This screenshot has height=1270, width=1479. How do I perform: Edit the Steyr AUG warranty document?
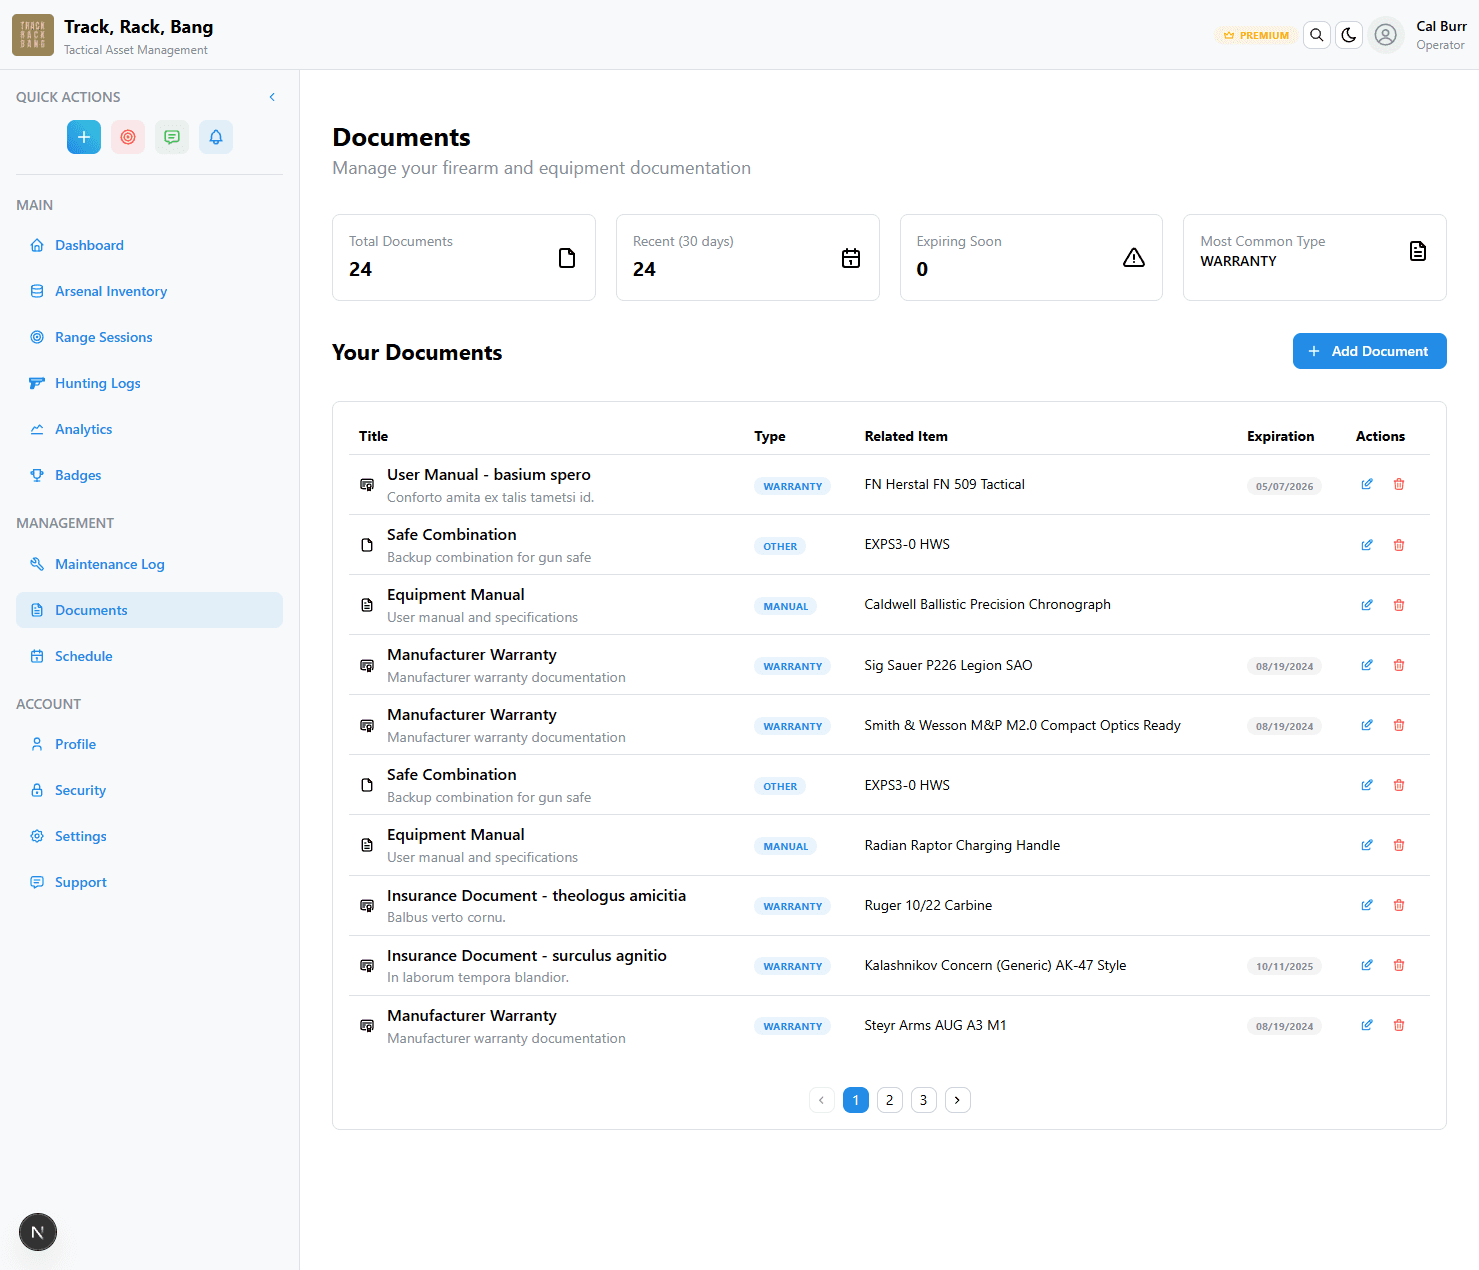(x=1367, y=1025)
